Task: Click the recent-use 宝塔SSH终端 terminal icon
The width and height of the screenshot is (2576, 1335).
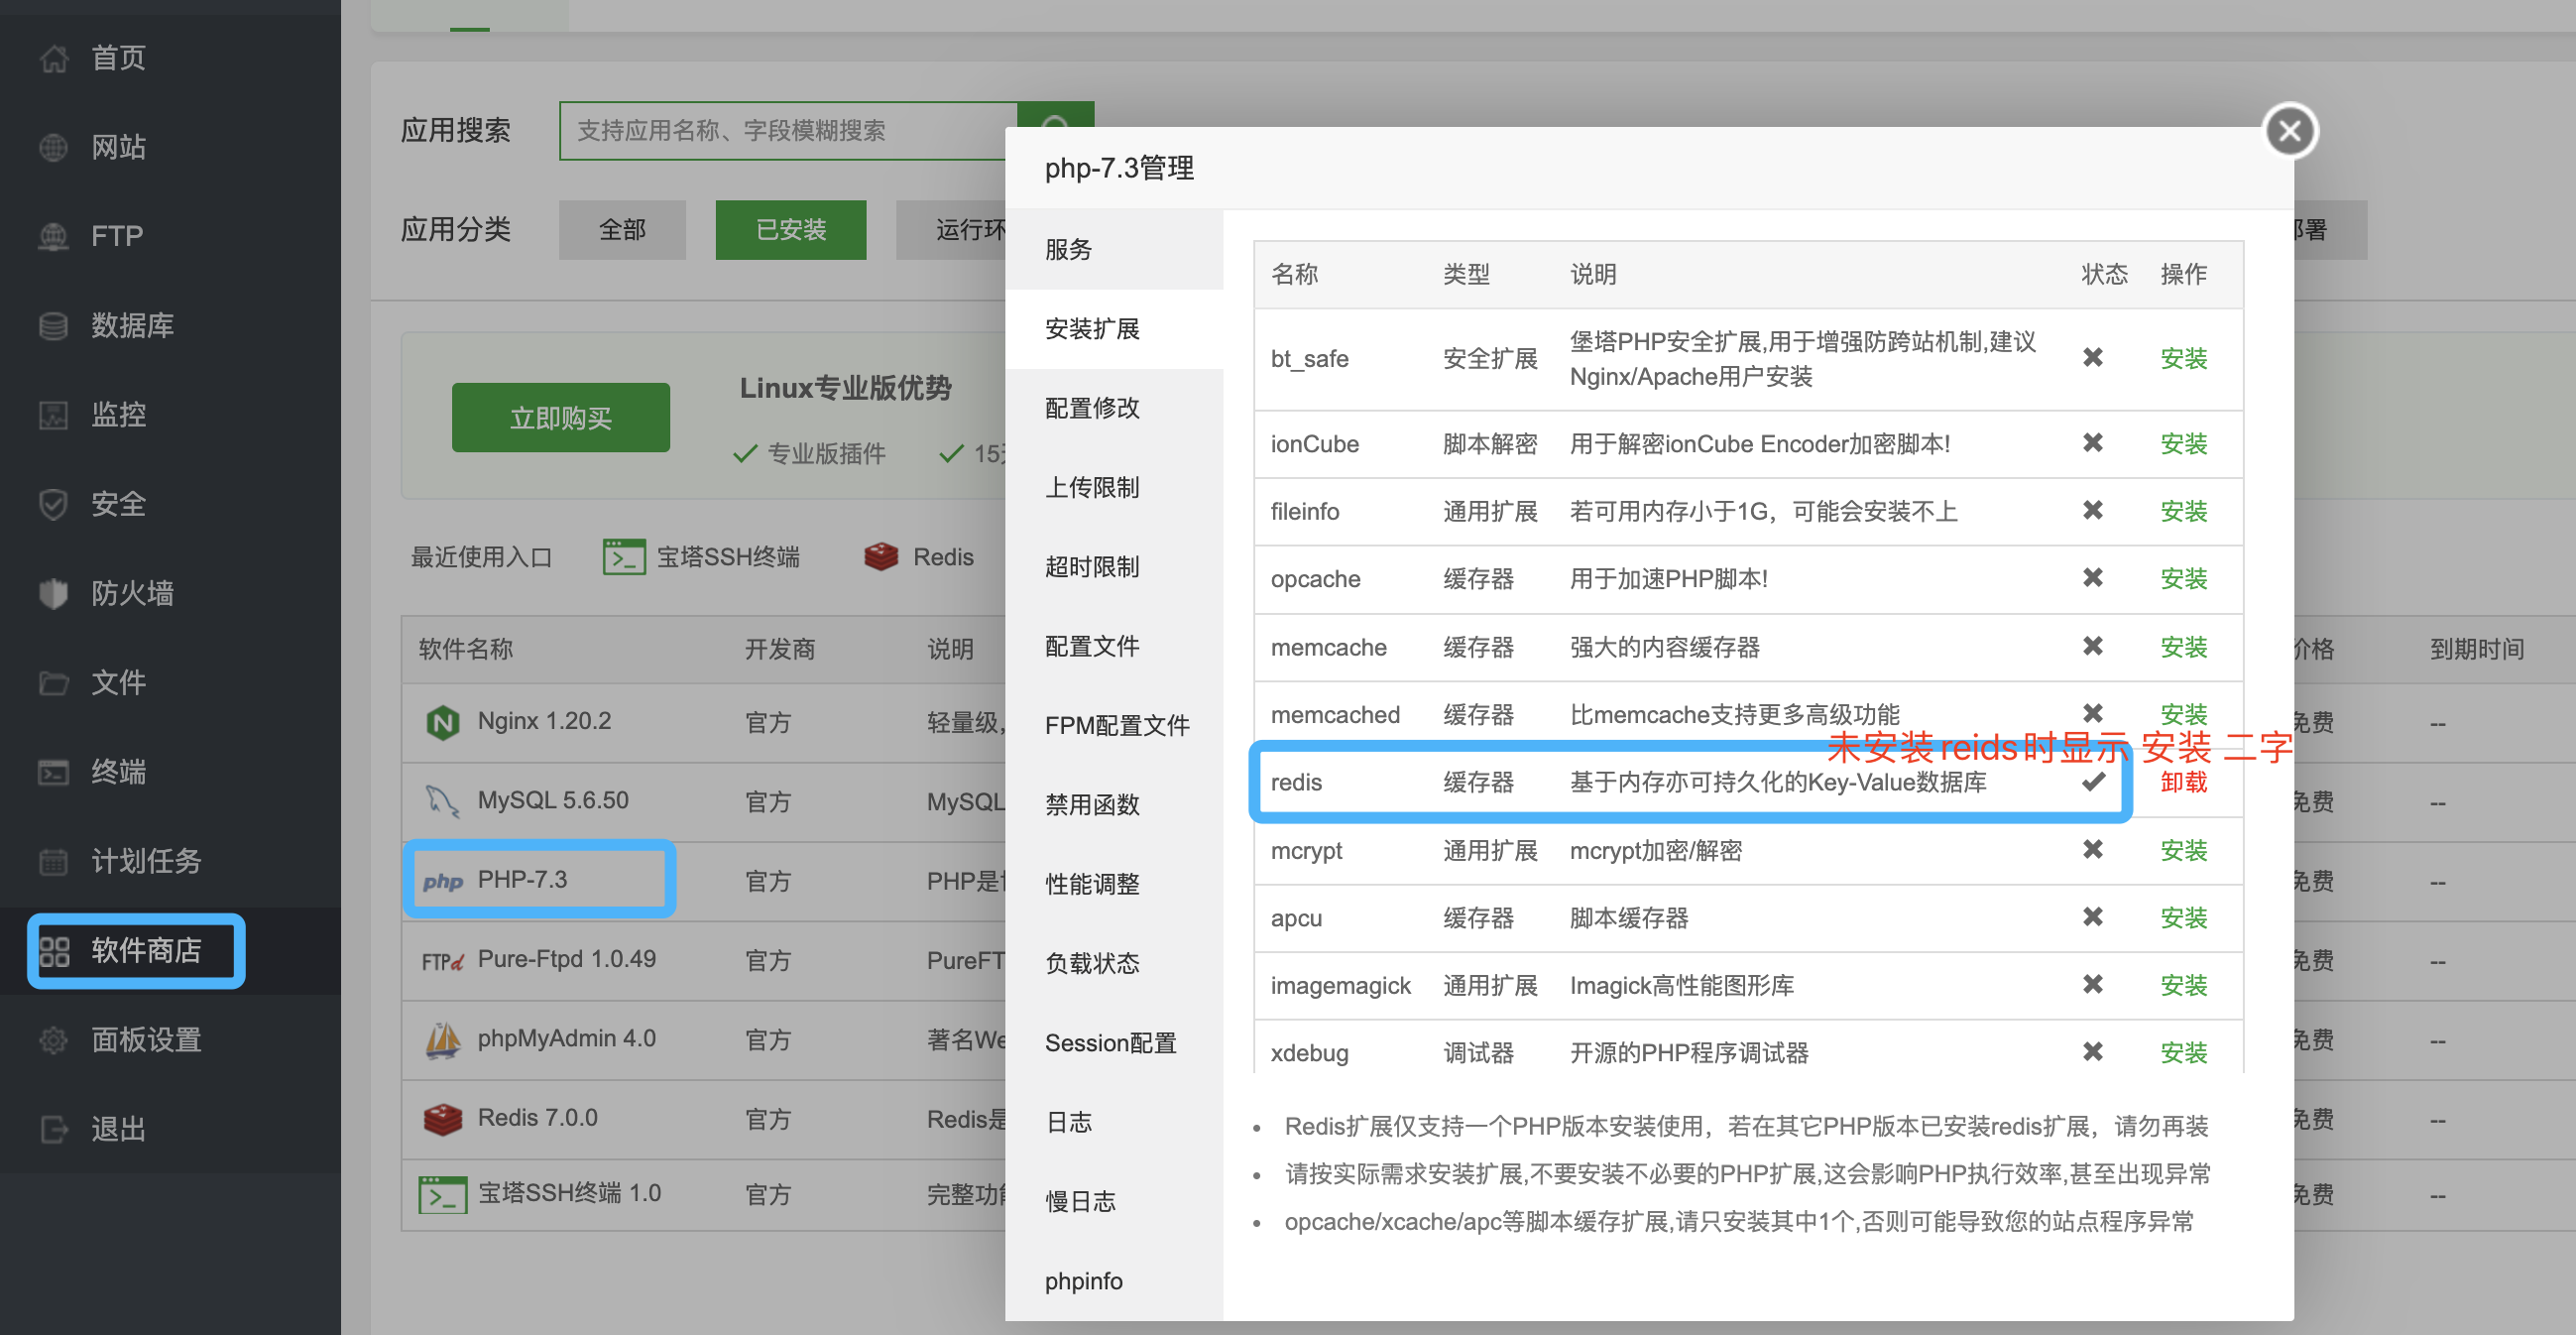Action: (624, 557)
